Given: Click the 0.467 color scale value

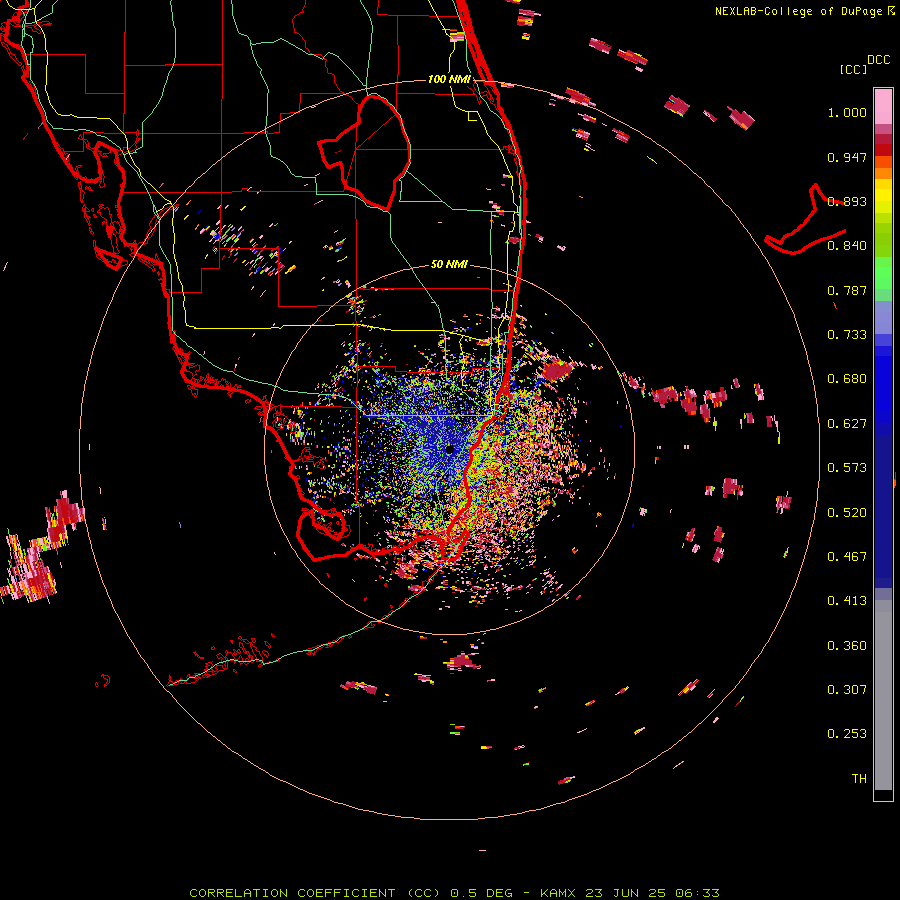Looking at the screenshot, I should 847,557.
